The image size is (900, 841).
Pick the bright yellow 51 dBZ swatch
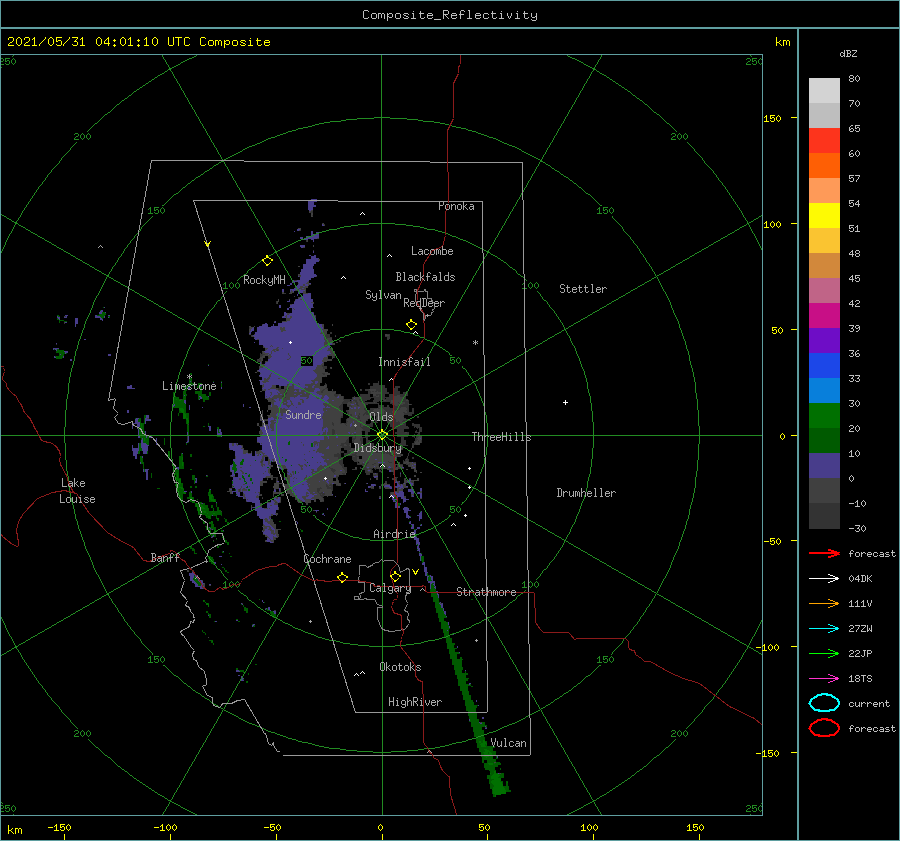pos(824,216)
